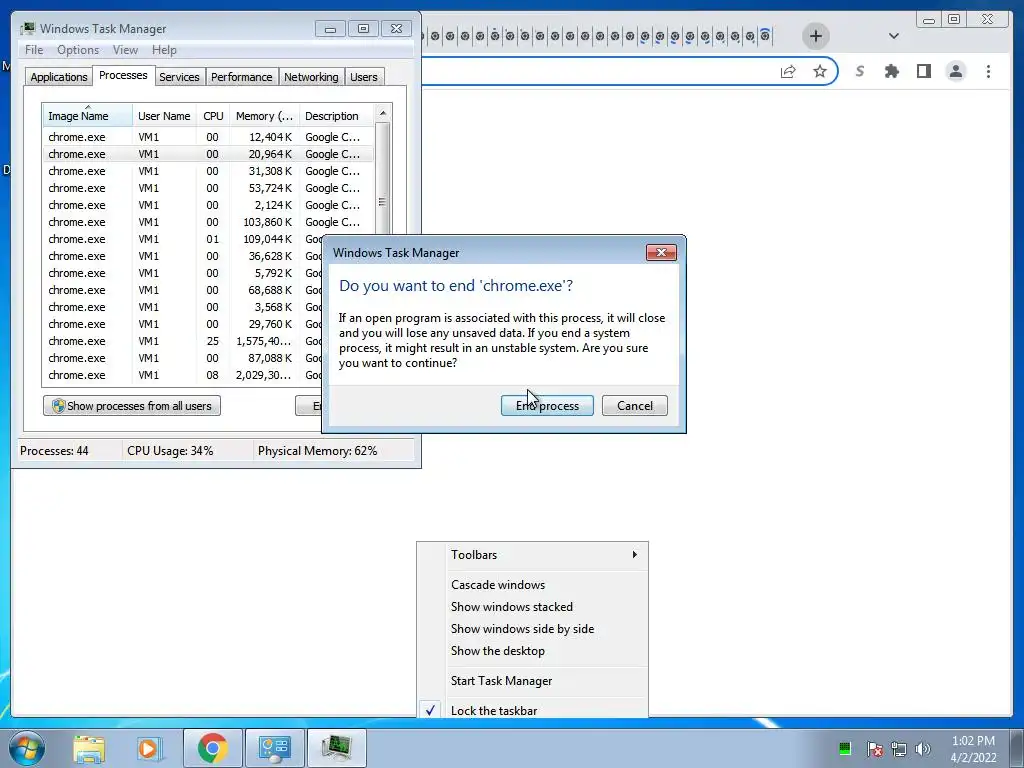Sort by Description column header
Viewport: 1024px width, 768px height.
(x=336, y=116)
